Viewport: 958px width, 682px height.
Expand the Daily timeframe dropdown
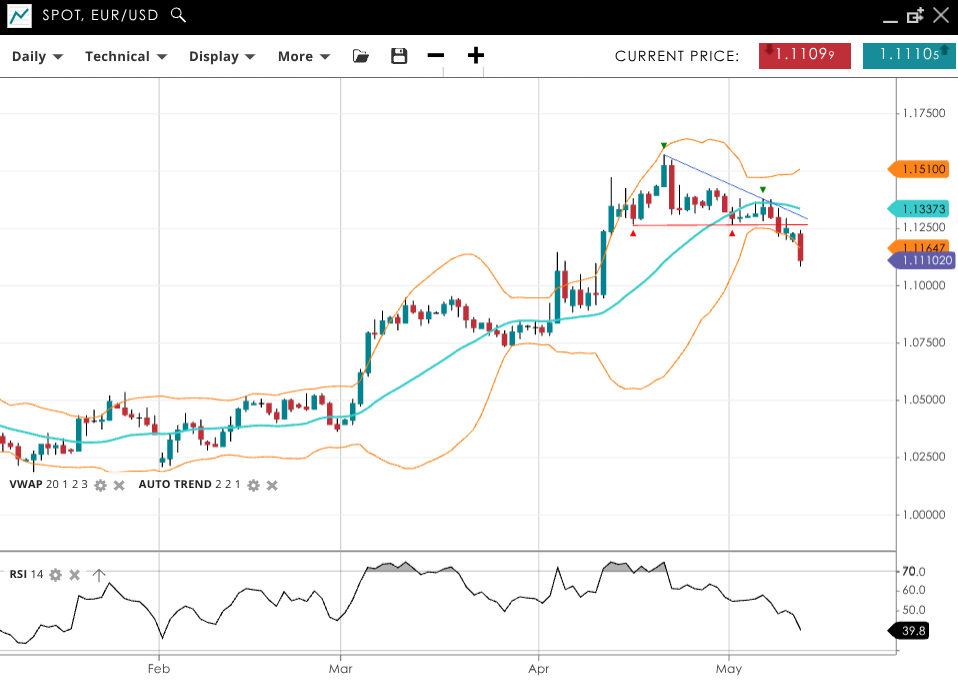pos(37,56)
